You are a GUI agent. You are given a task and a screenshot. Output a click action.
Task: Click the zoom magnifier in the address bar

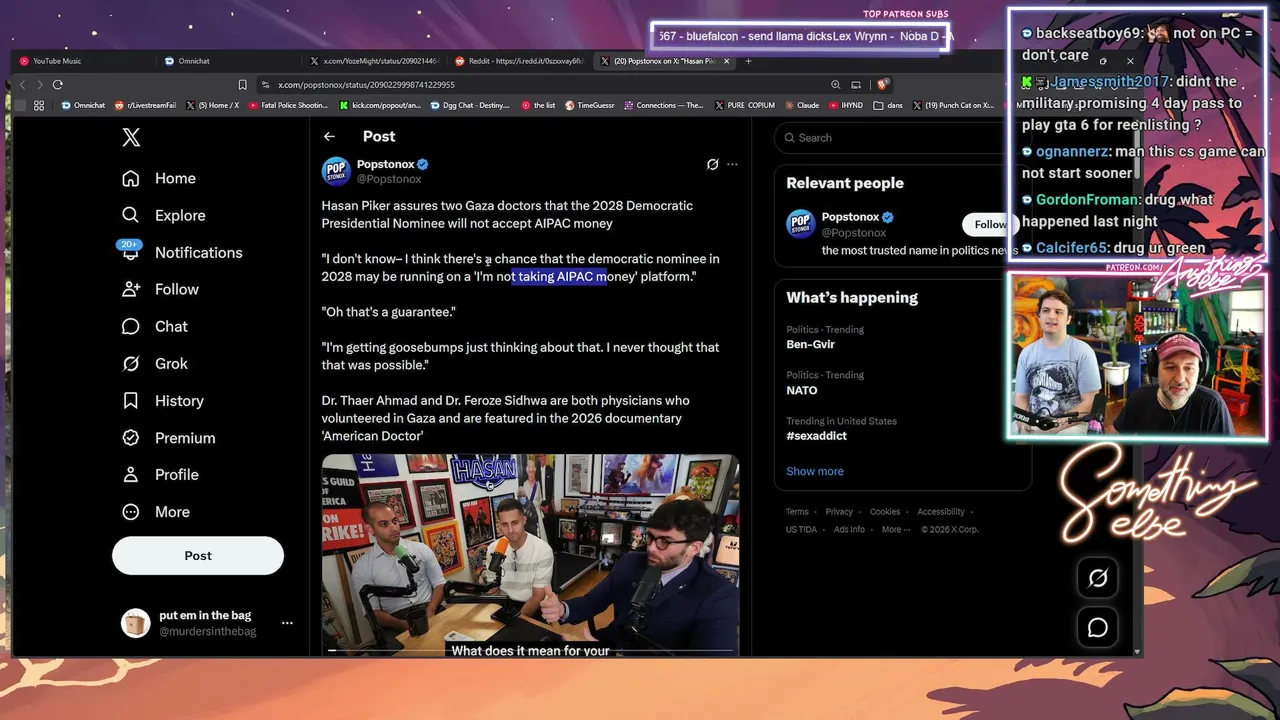click(835, 85)
